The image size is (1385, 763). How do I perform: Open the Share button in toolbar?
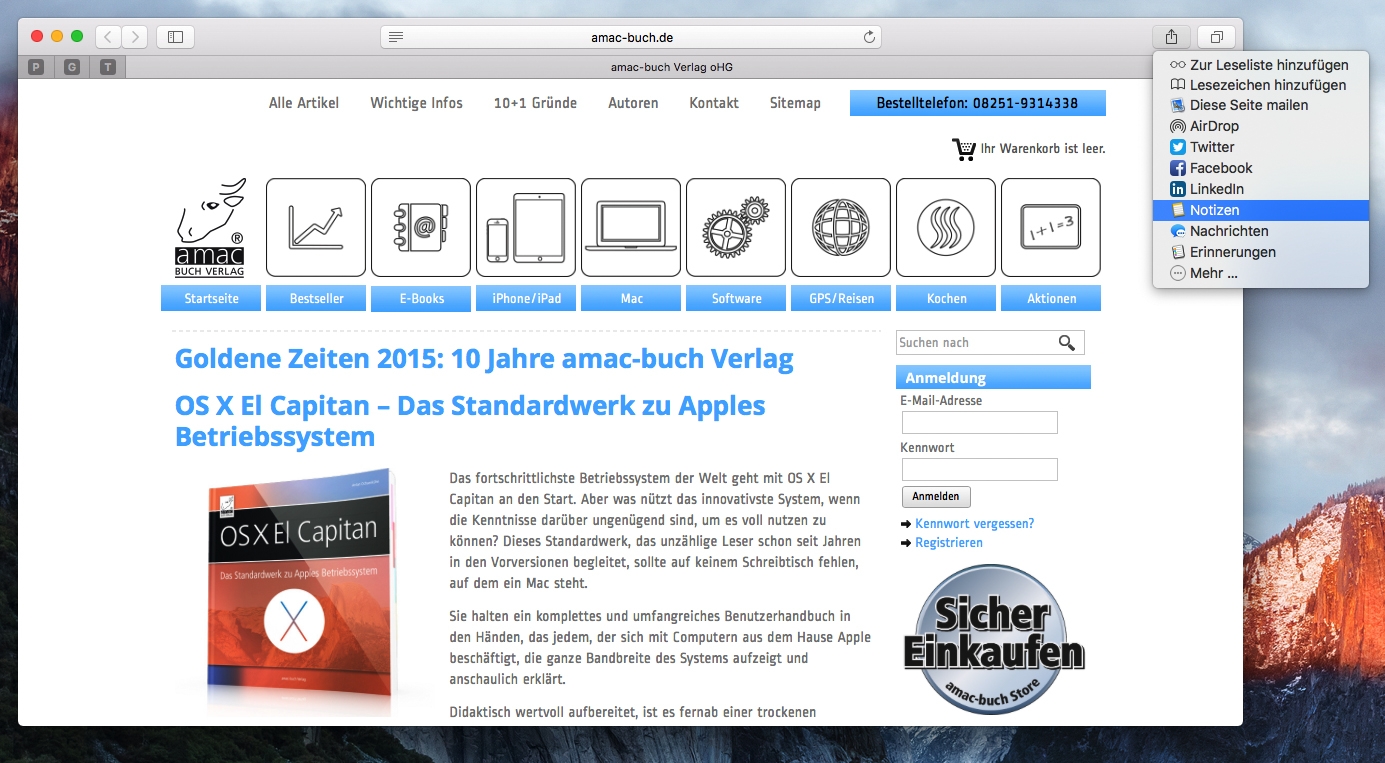[1171, 37]
